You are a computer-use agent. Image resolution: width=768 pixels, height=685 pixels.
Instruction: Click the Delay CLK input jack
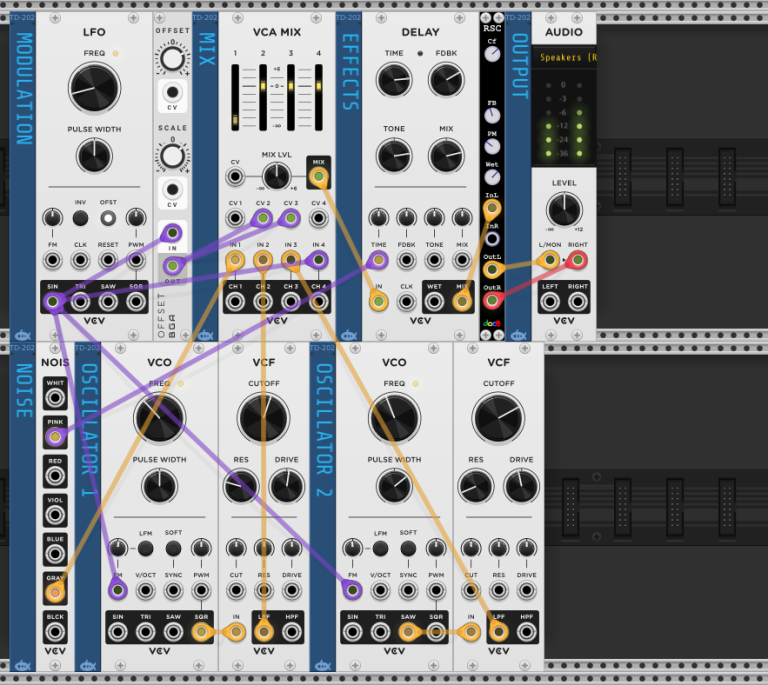[x=407, y=302]
